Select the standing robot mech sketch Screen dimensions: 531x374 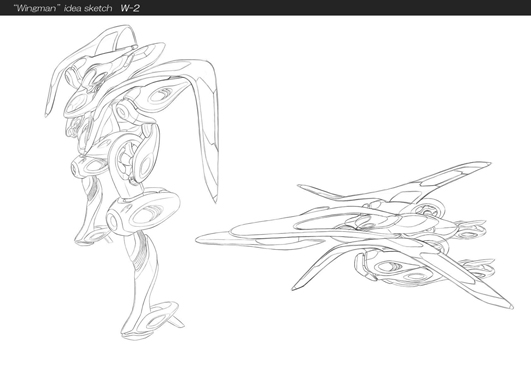coord(131,182)
